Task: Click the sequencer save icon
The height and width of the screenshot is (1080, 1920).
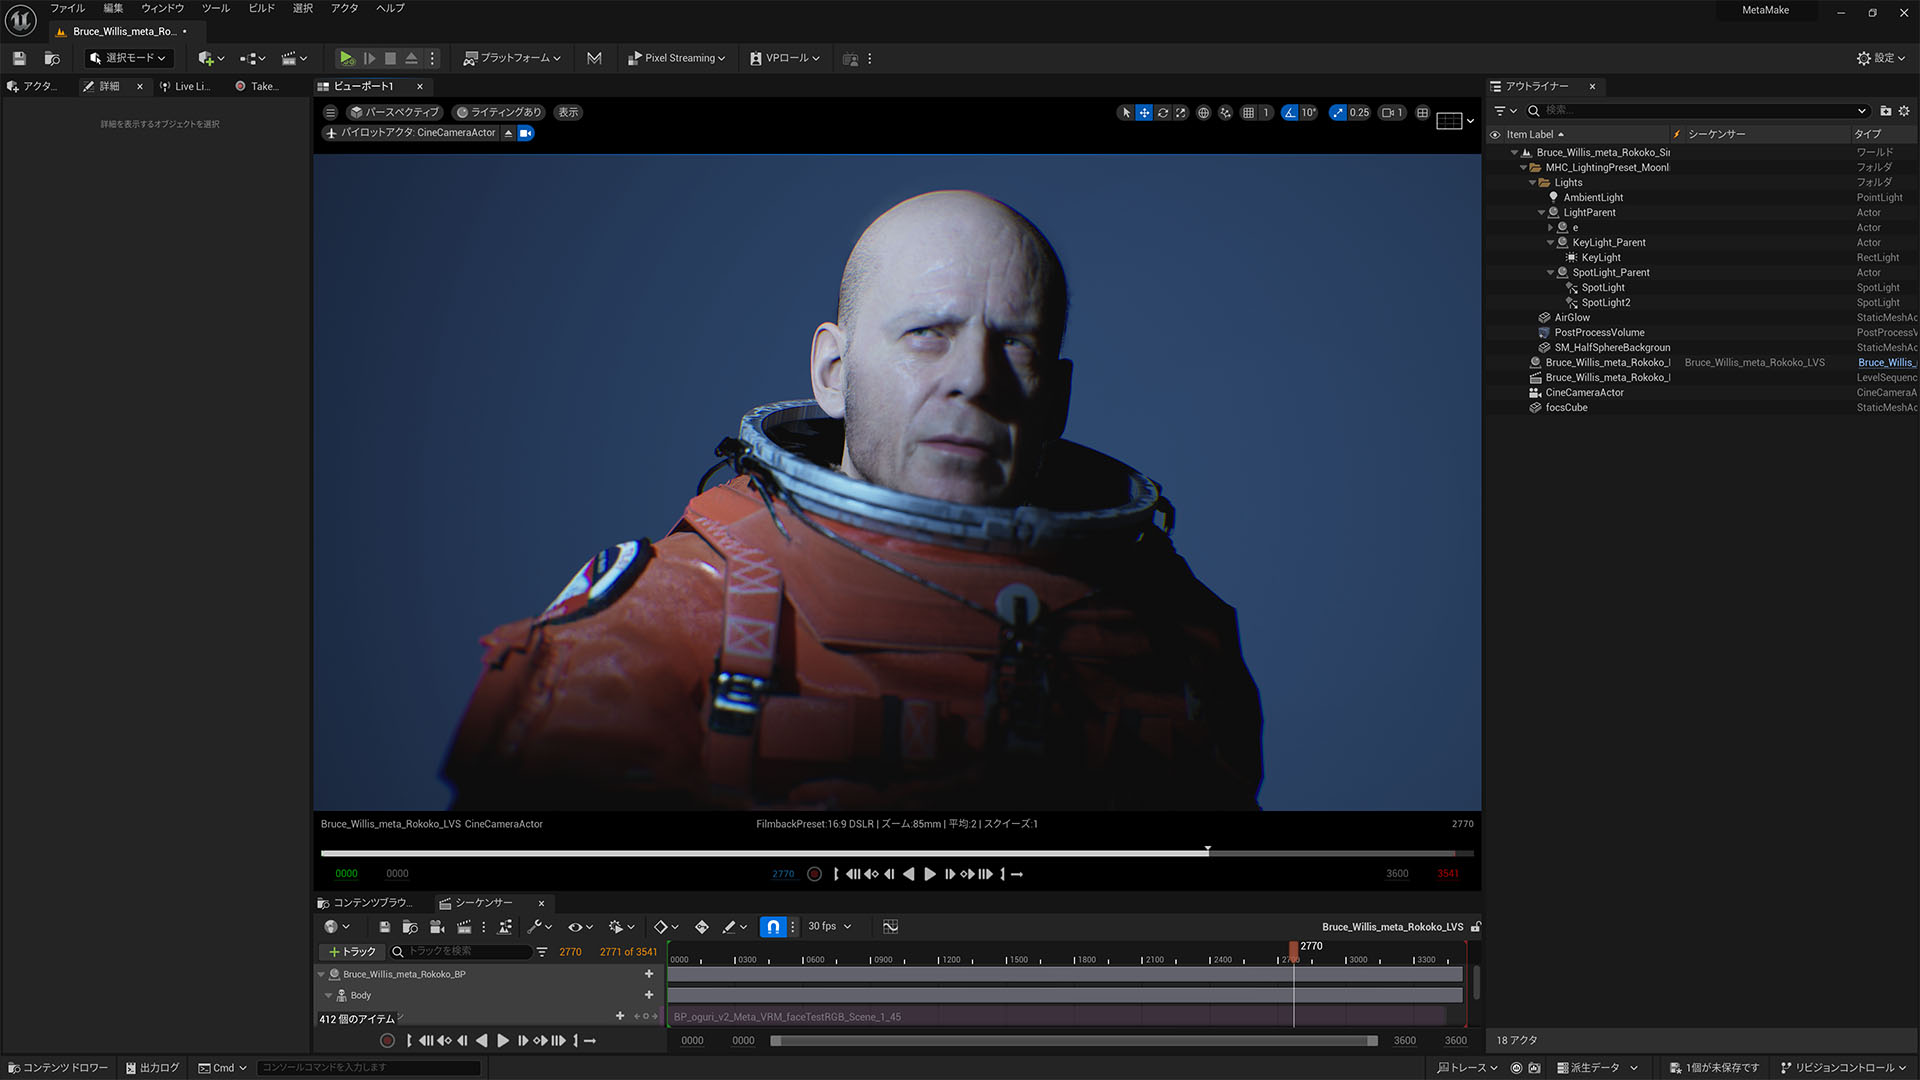Action: (384, 927)
